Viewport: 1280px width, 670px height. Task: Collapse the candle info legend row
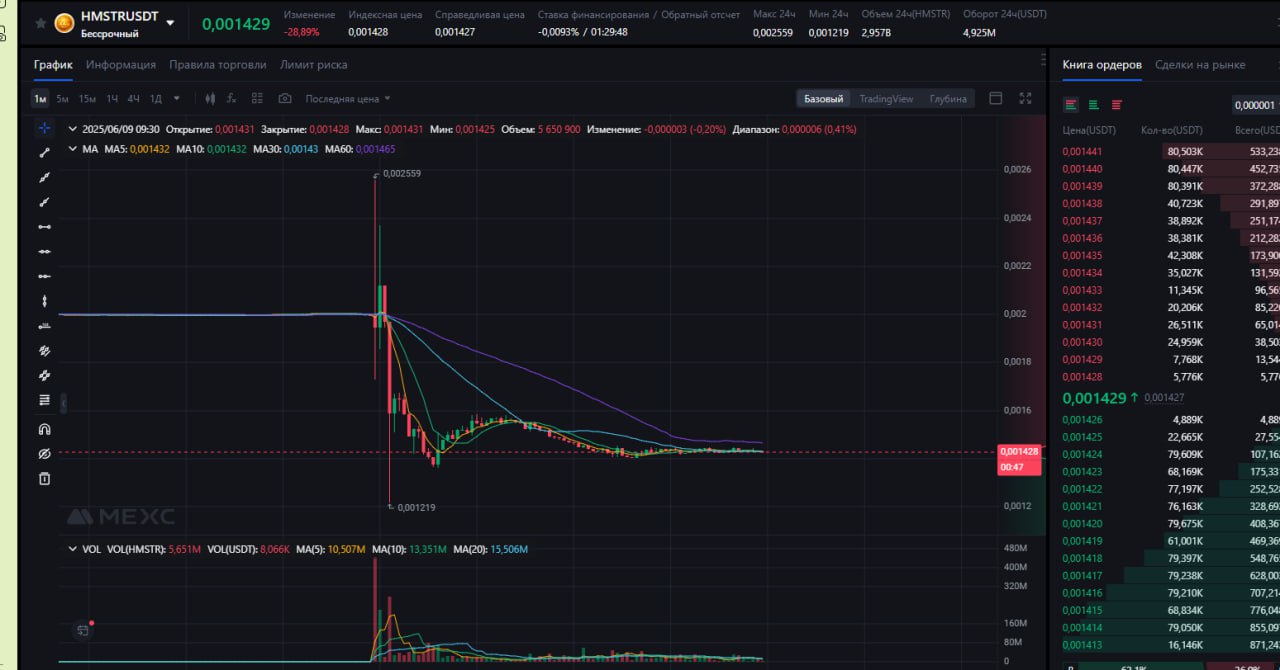(71, 129)
